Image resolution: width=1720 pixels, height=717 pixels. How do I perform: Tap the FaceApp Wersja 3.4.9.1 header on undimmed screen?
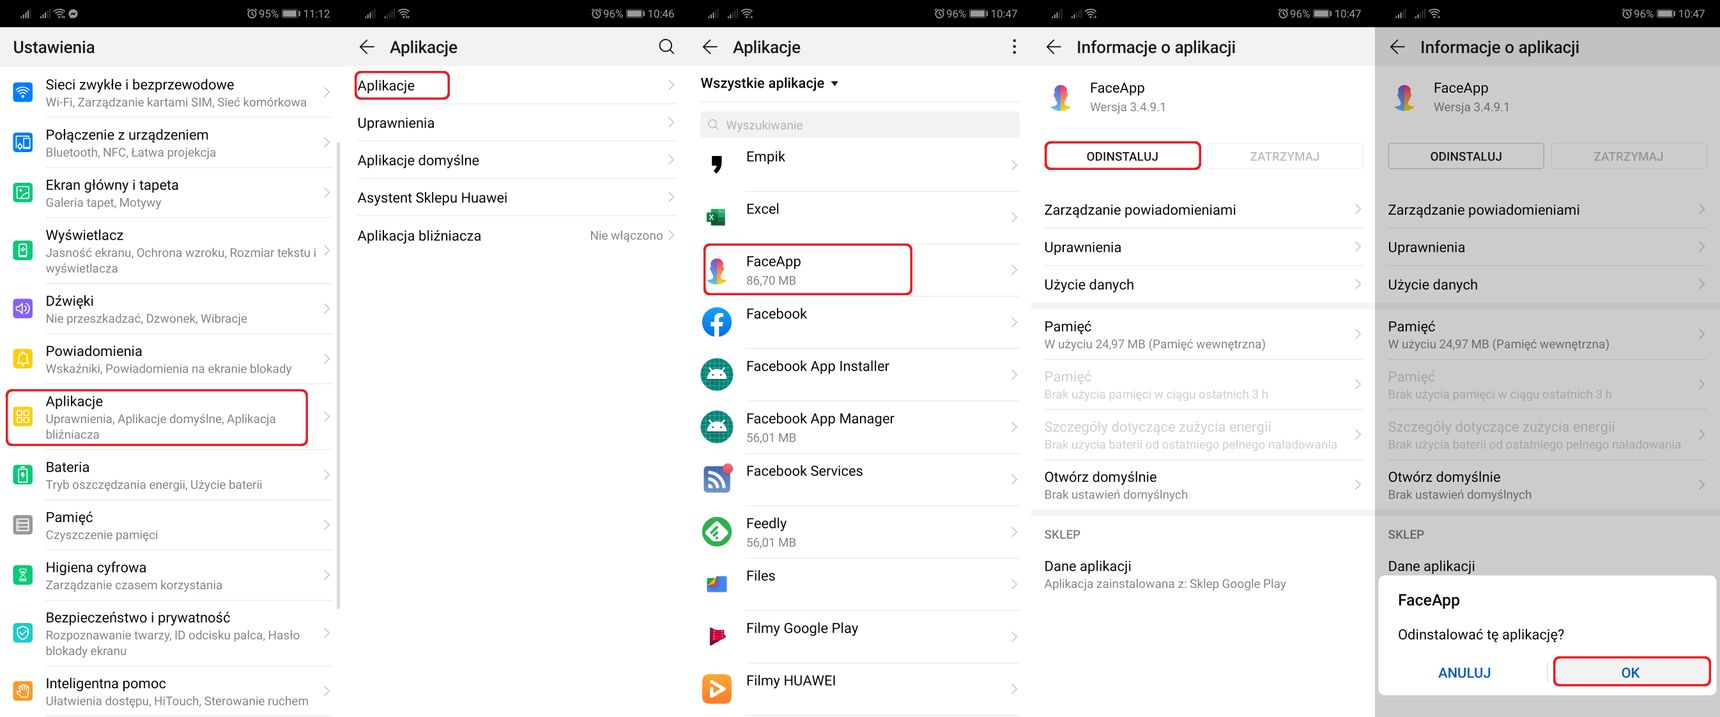point(1203,97)
